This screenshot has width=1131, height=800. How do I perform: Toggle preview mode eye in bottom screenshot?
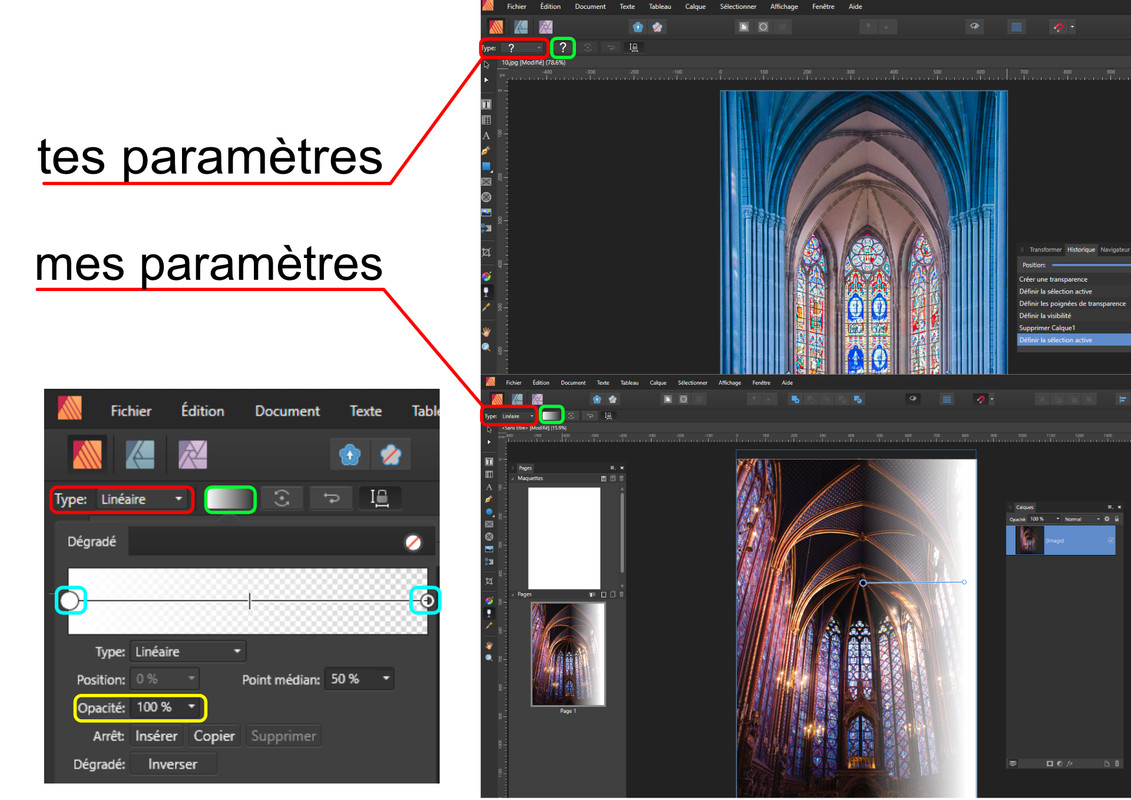(912, 399)
